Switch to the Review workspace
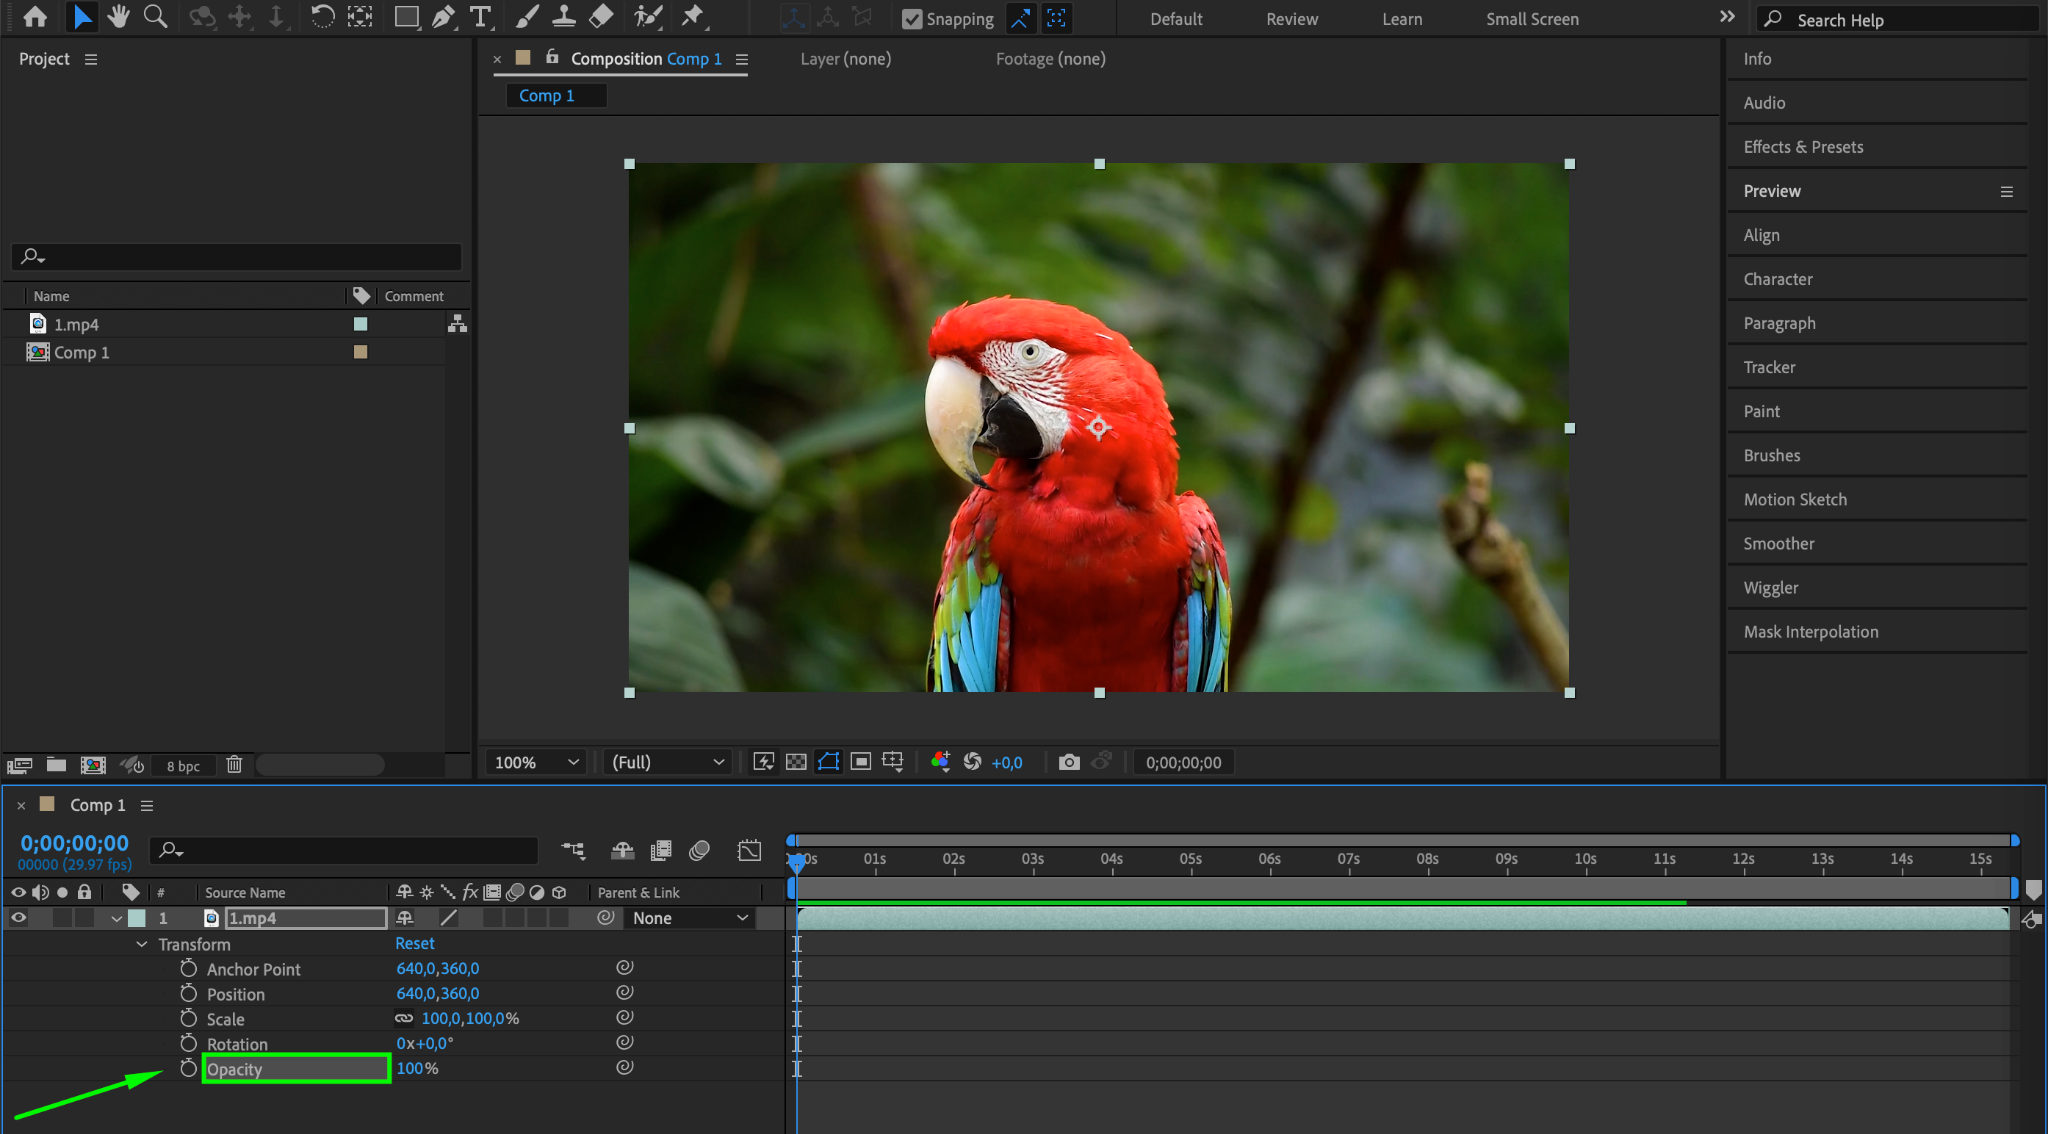This screenshot has height=1134, width=2048. (1291, 19)
